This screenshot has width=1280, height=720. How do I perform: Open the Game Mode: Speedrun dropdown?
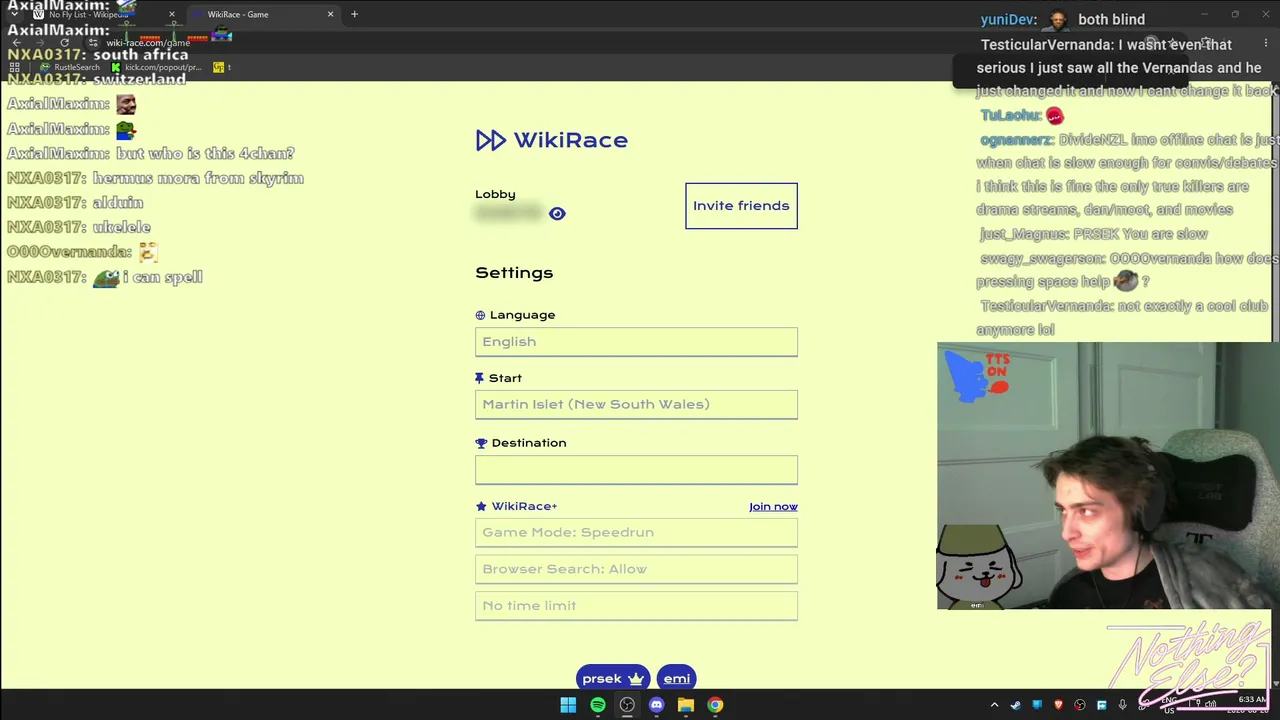pyautogui.click(x=636, y=532)
